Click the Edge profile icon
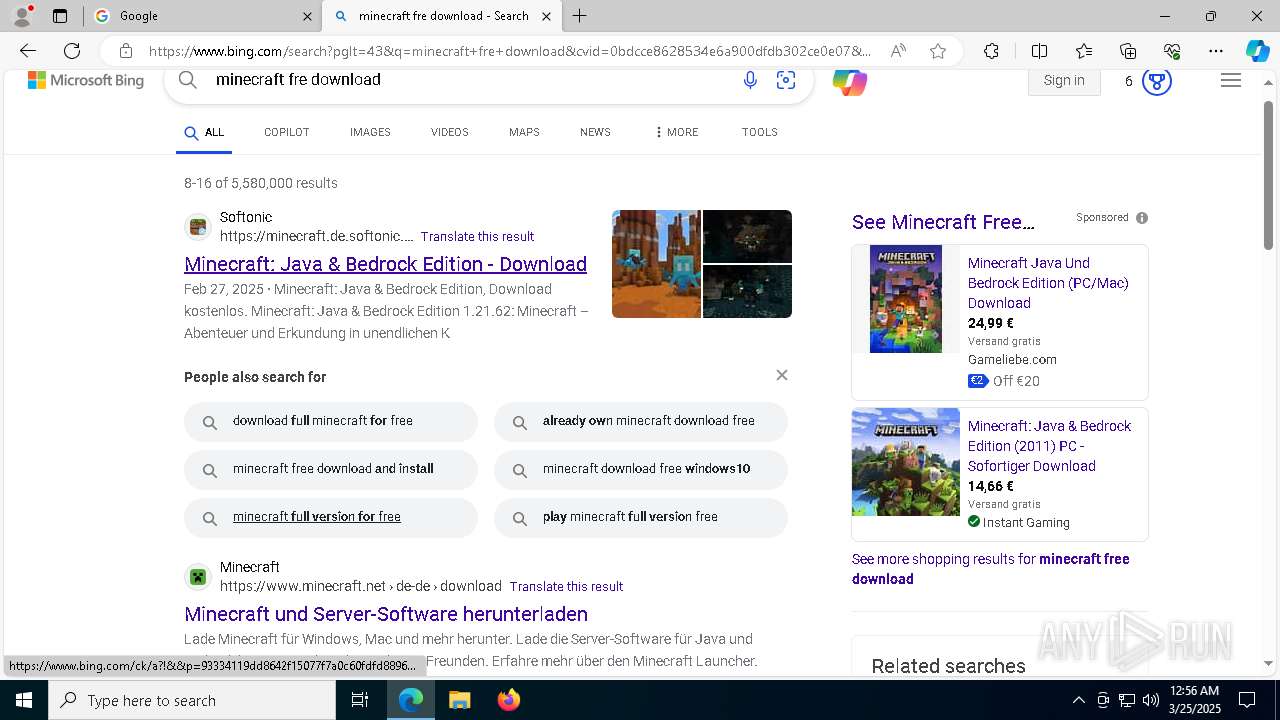 [x=21, y=16]
